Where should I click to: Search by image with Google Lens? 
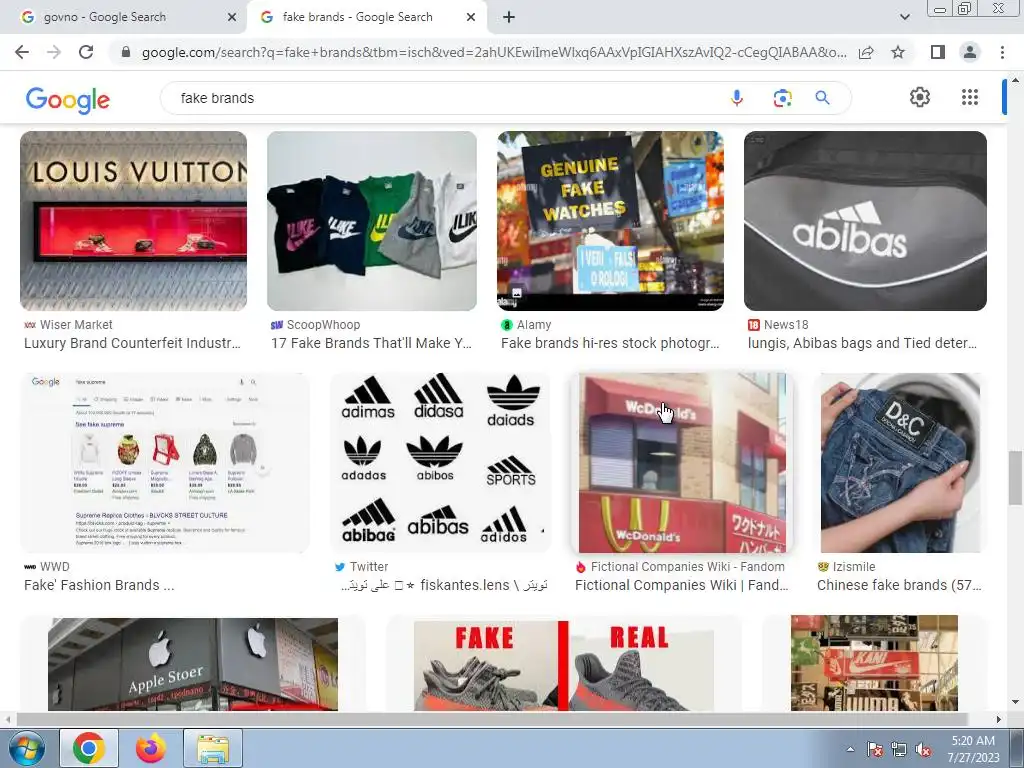782,98
